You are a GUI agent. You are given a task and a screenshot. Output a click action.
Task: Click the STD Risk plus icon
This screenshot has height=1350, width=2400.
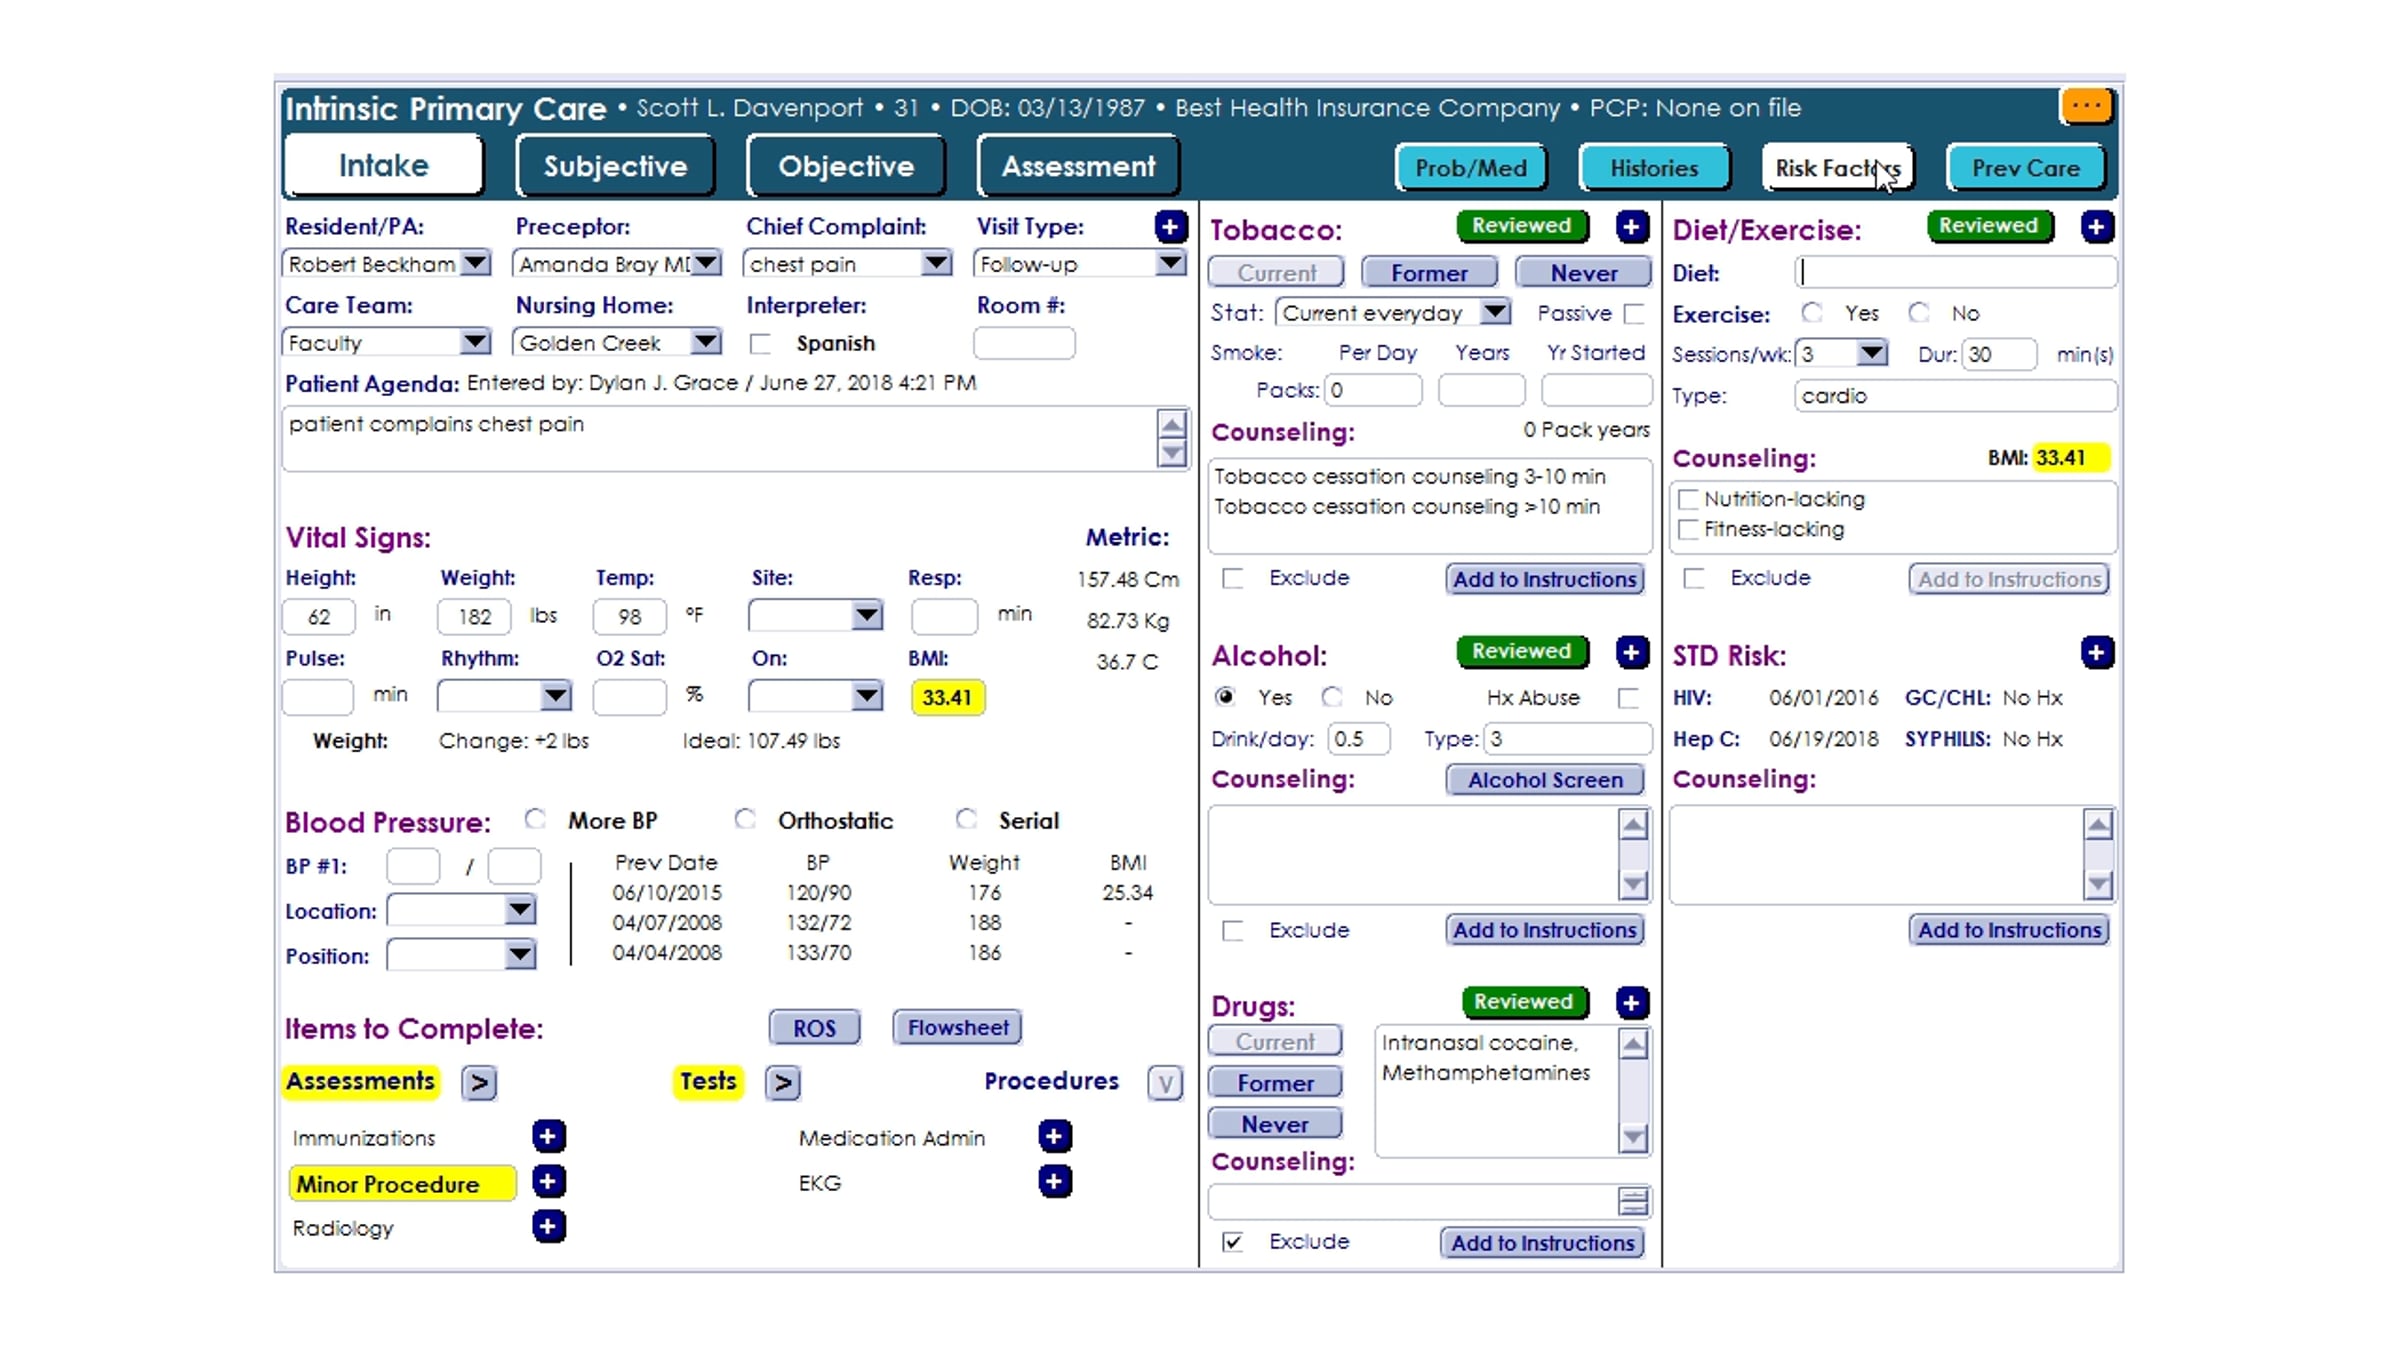(x=2096, y=653)
